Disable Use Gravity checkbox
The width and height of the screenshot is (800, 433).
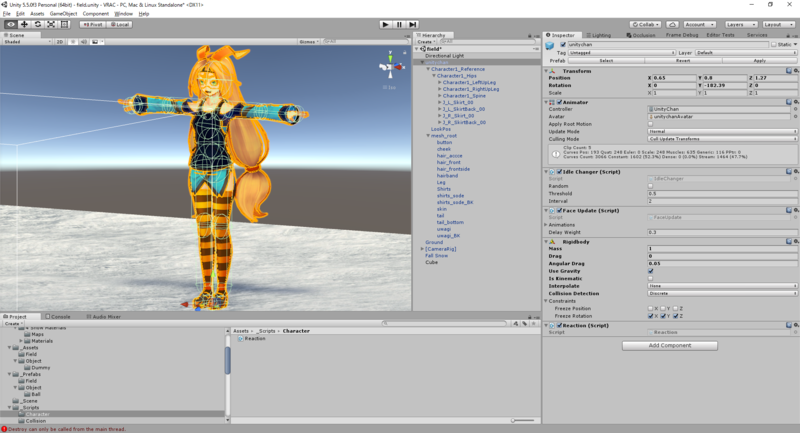[651, 271]
